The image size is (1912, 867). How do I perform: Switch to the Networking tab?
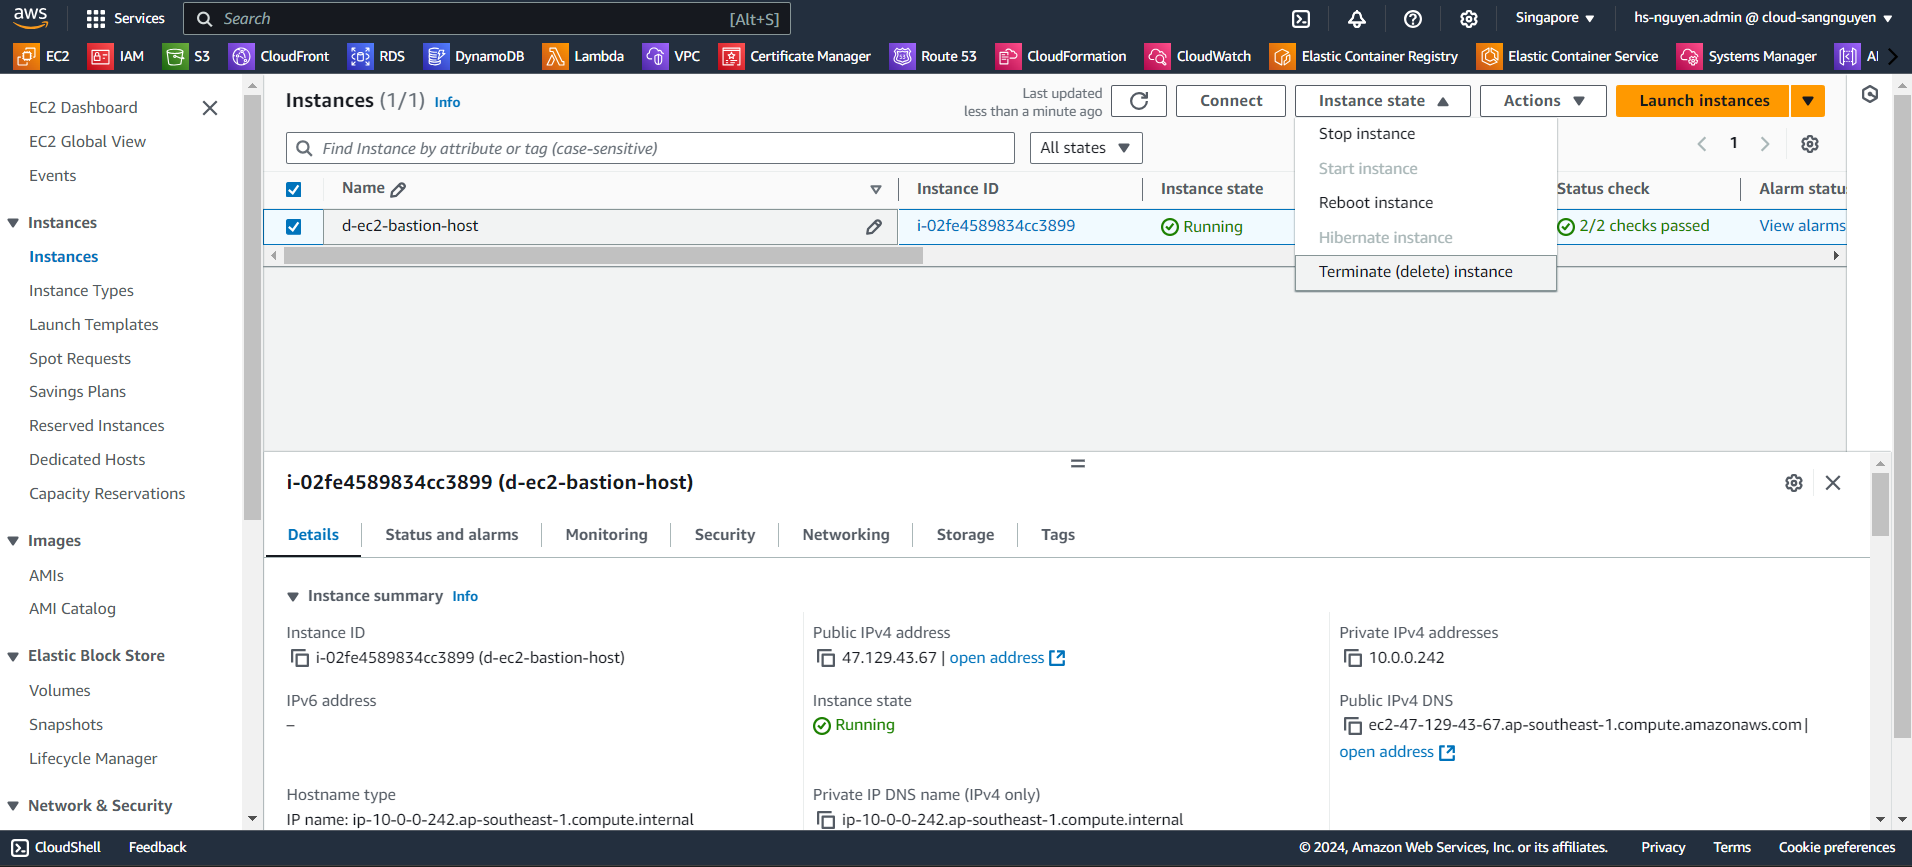tap(845, 535)
